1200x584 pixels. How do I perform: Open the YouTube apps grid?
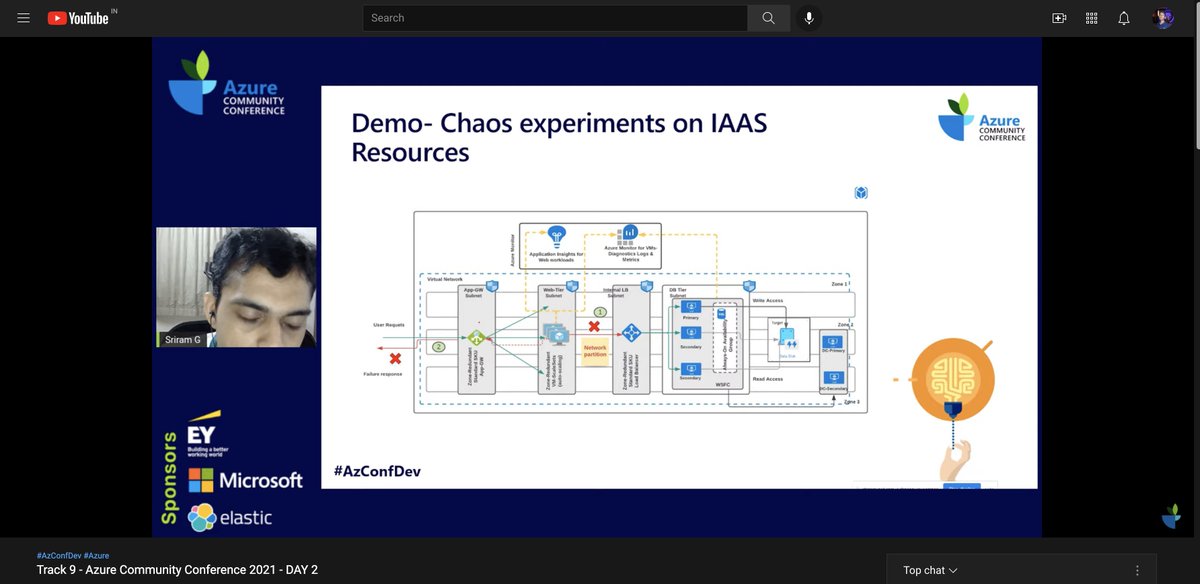(1092, 18)
